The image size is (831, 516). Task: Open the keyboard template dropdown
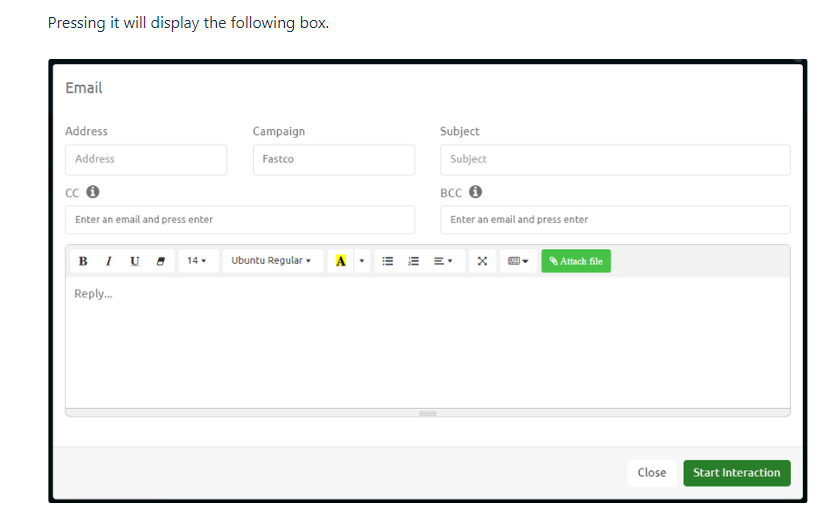518,261
